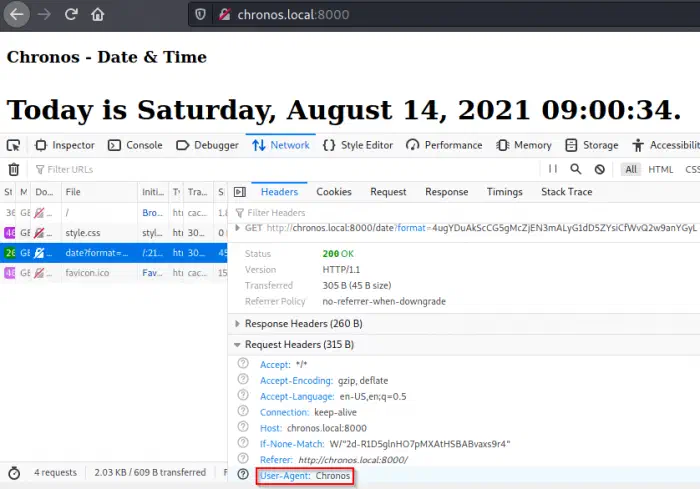Open the Cookies details tab
The width and height of the screenshot is (700, 489).
334,192
